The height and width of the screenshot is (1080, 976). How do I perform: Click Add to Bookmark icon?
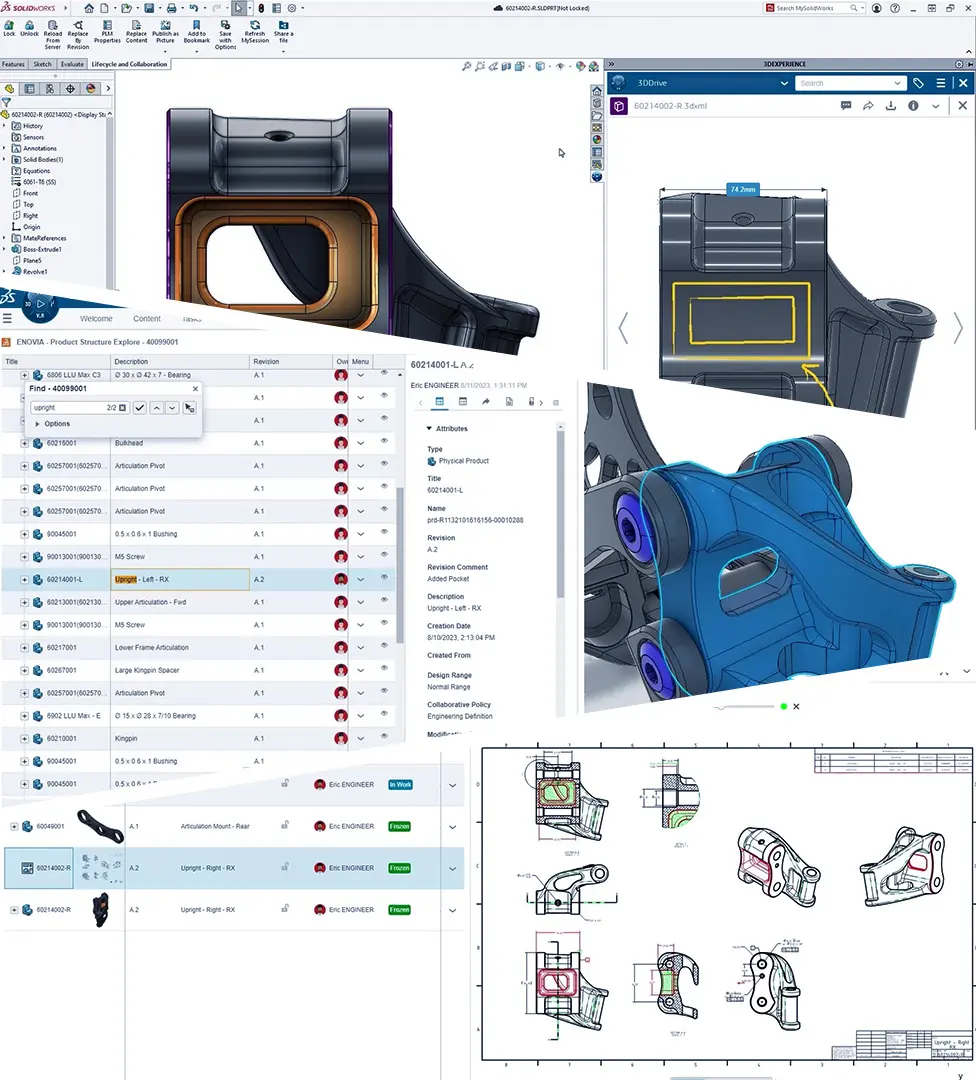click(x=196, y=25)
